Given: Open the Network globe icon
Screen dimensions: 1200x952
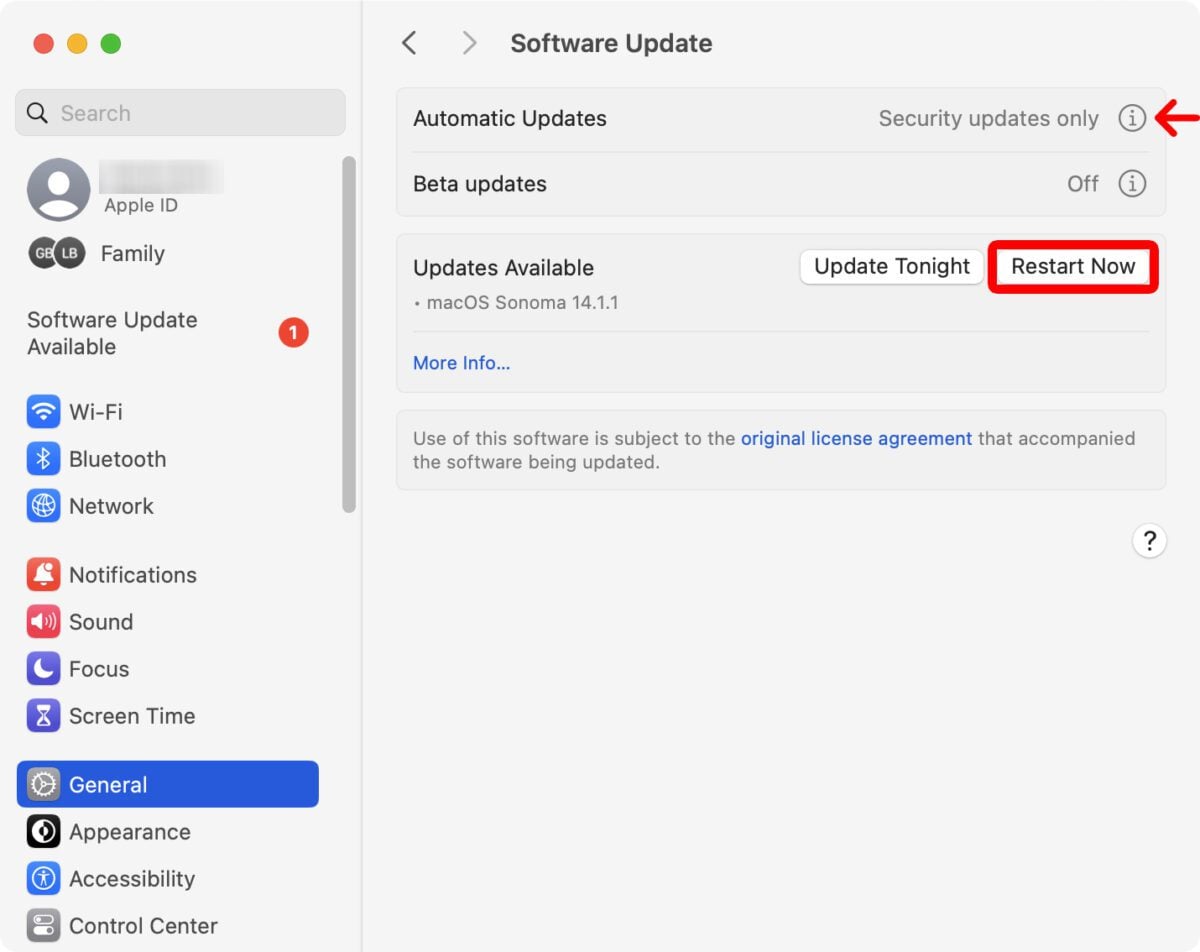Looking at the screenshot, I should click(43, 506).
